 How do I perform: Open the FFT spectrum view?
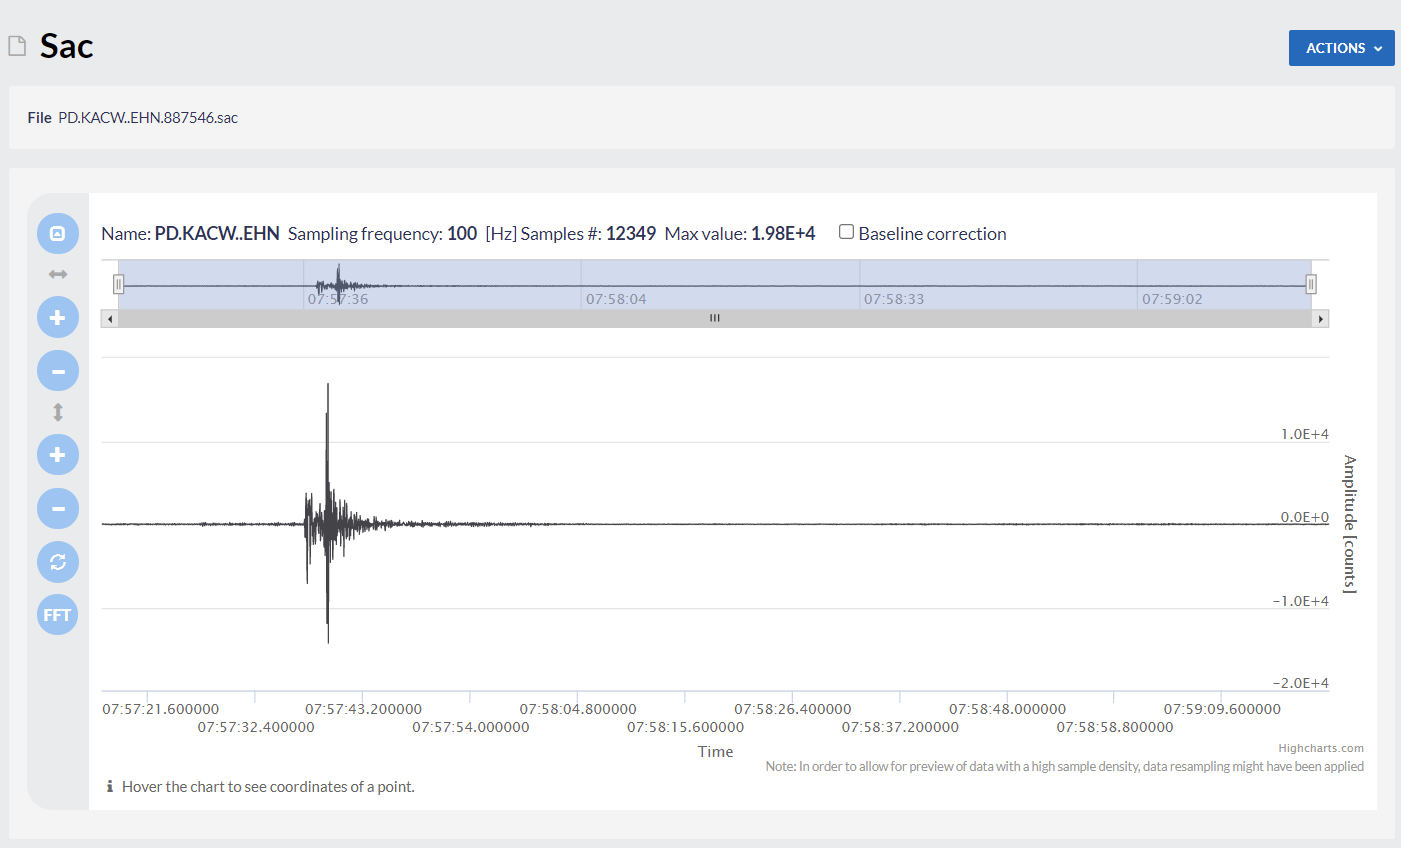pos(58,615)
